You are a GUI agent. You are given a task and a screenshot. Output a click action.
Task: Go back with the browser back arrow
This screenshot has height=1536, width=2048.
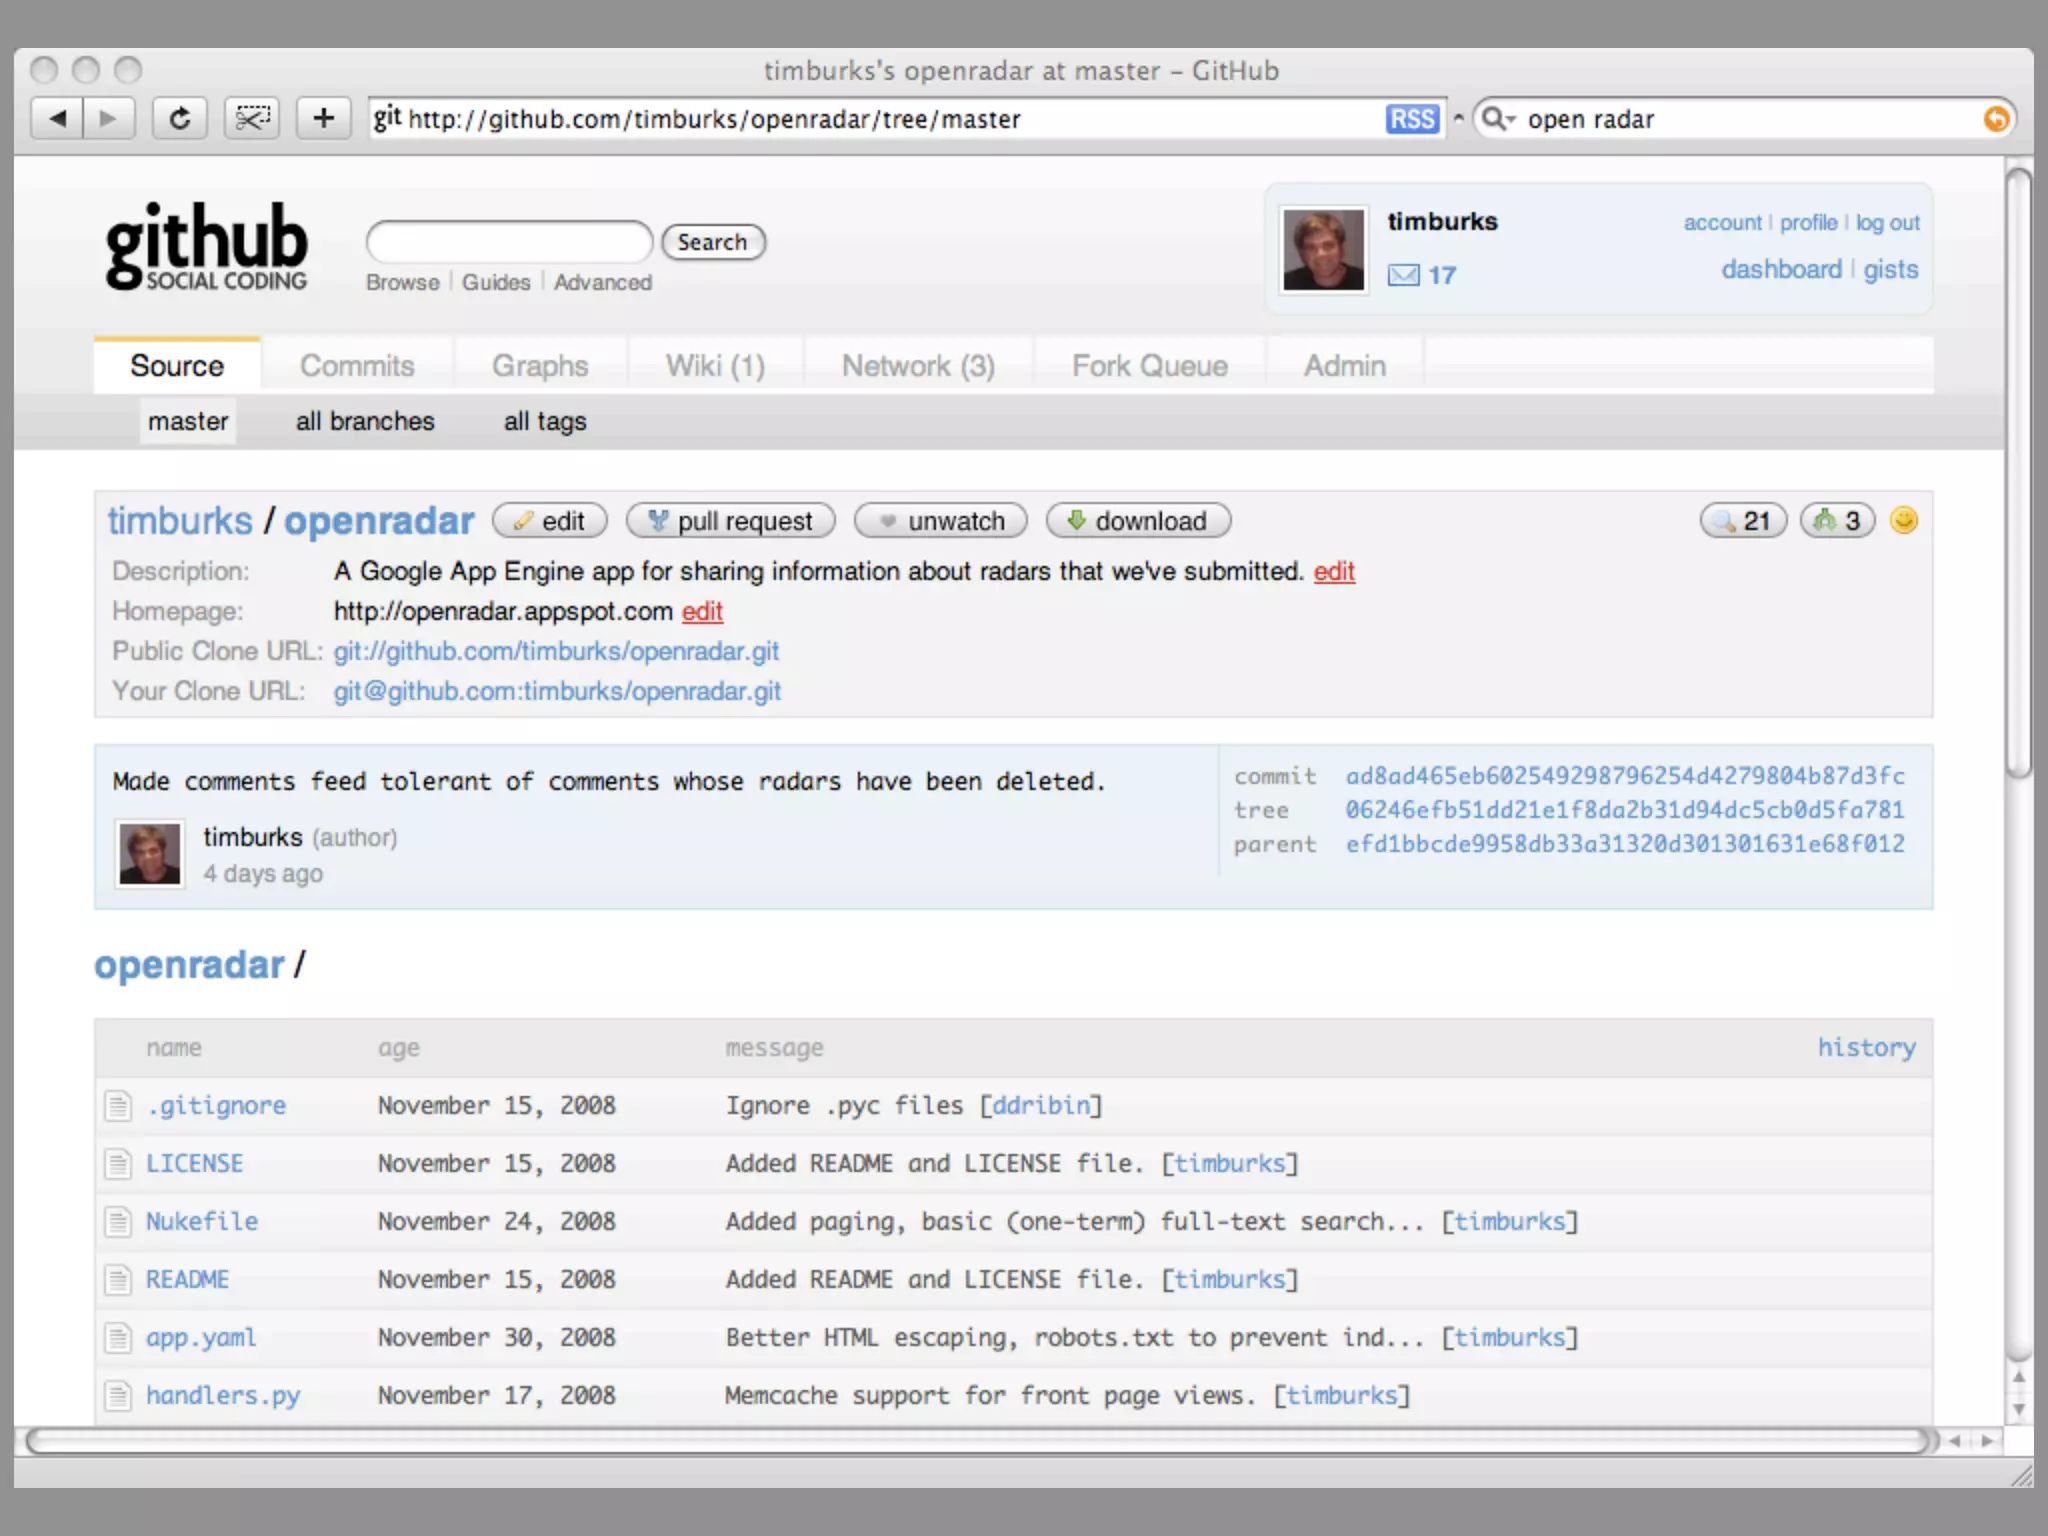pyautogui.click(x=58, y=119)
